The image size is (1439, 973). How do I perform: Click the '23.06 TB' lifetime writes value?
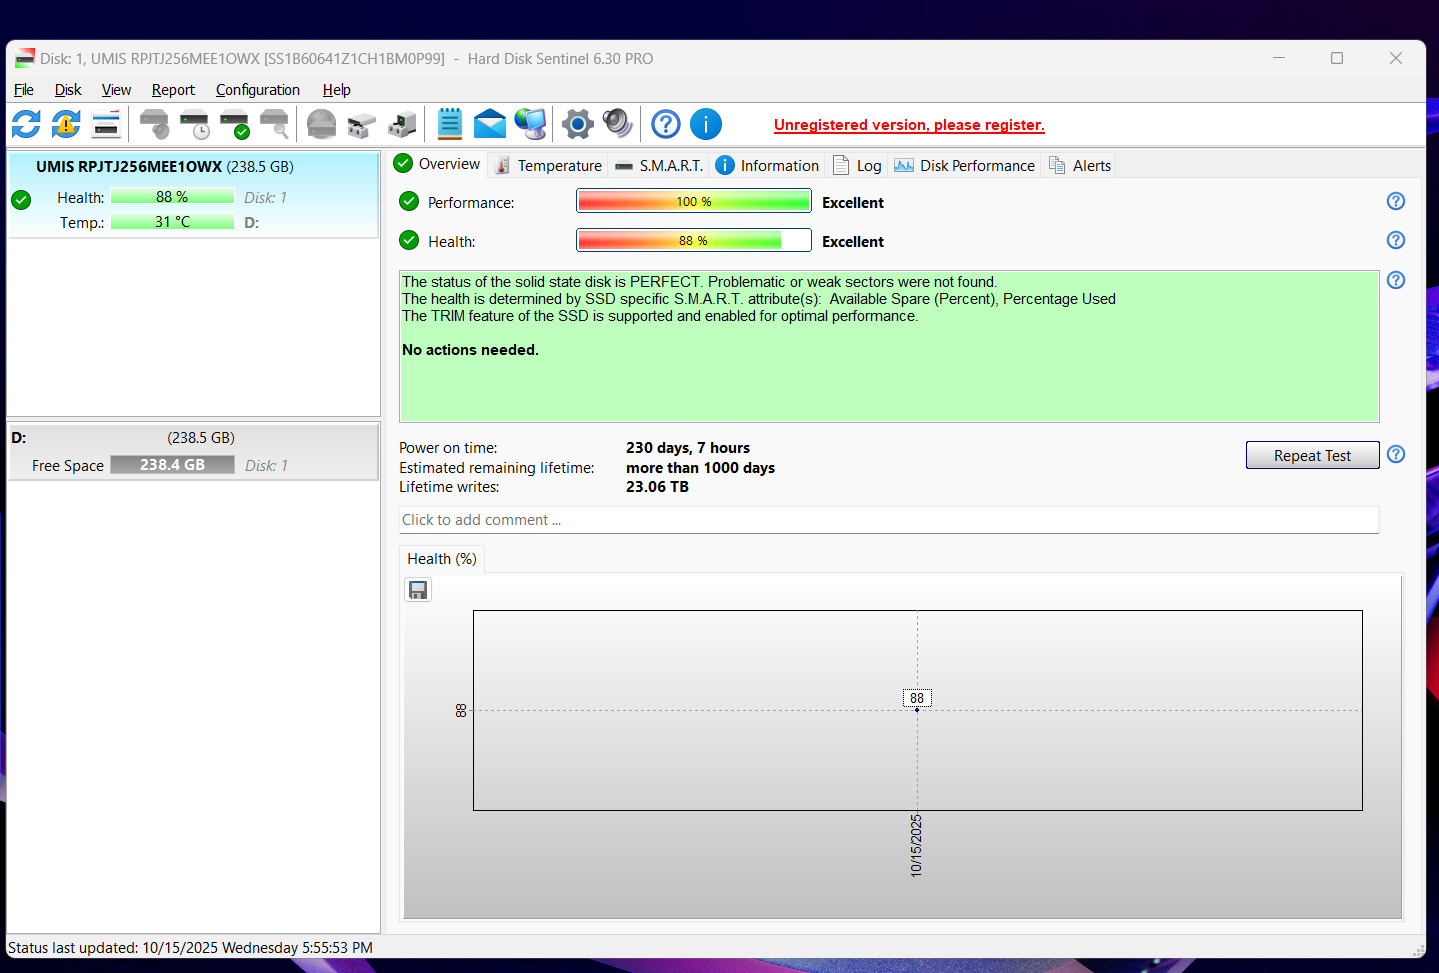(x=657, y=487)
